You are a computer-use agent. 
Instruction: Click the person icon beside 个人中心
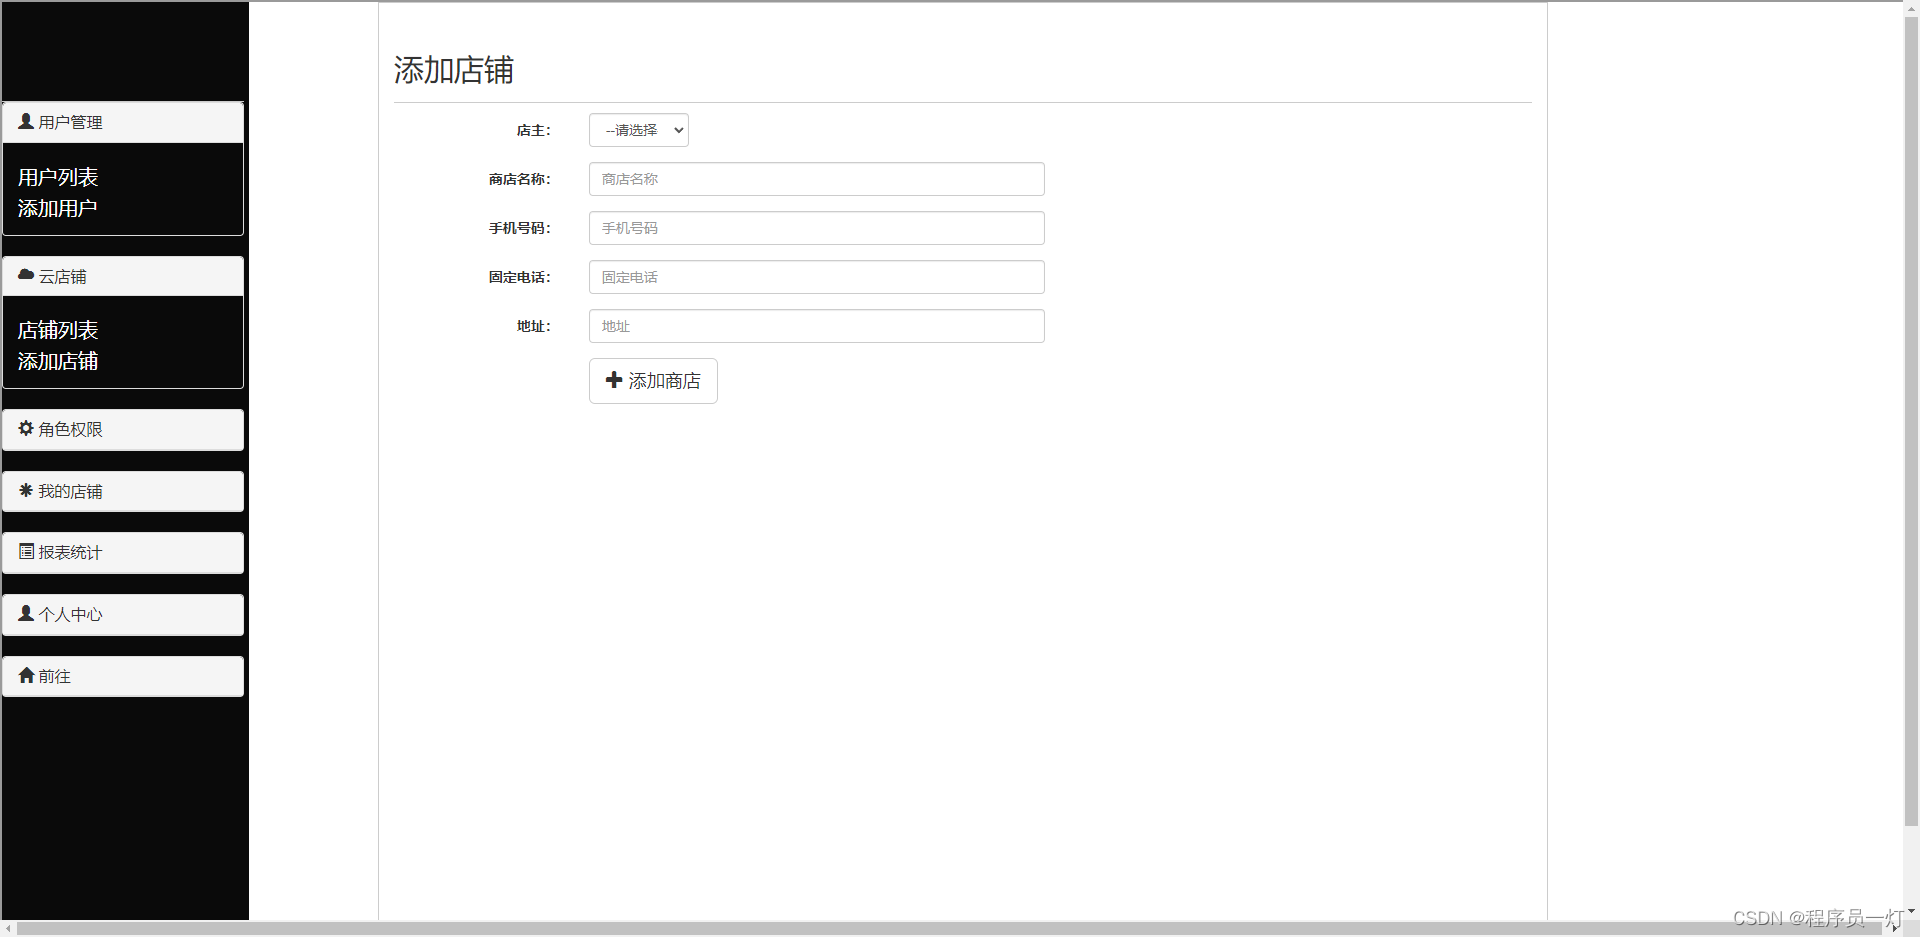26,613
